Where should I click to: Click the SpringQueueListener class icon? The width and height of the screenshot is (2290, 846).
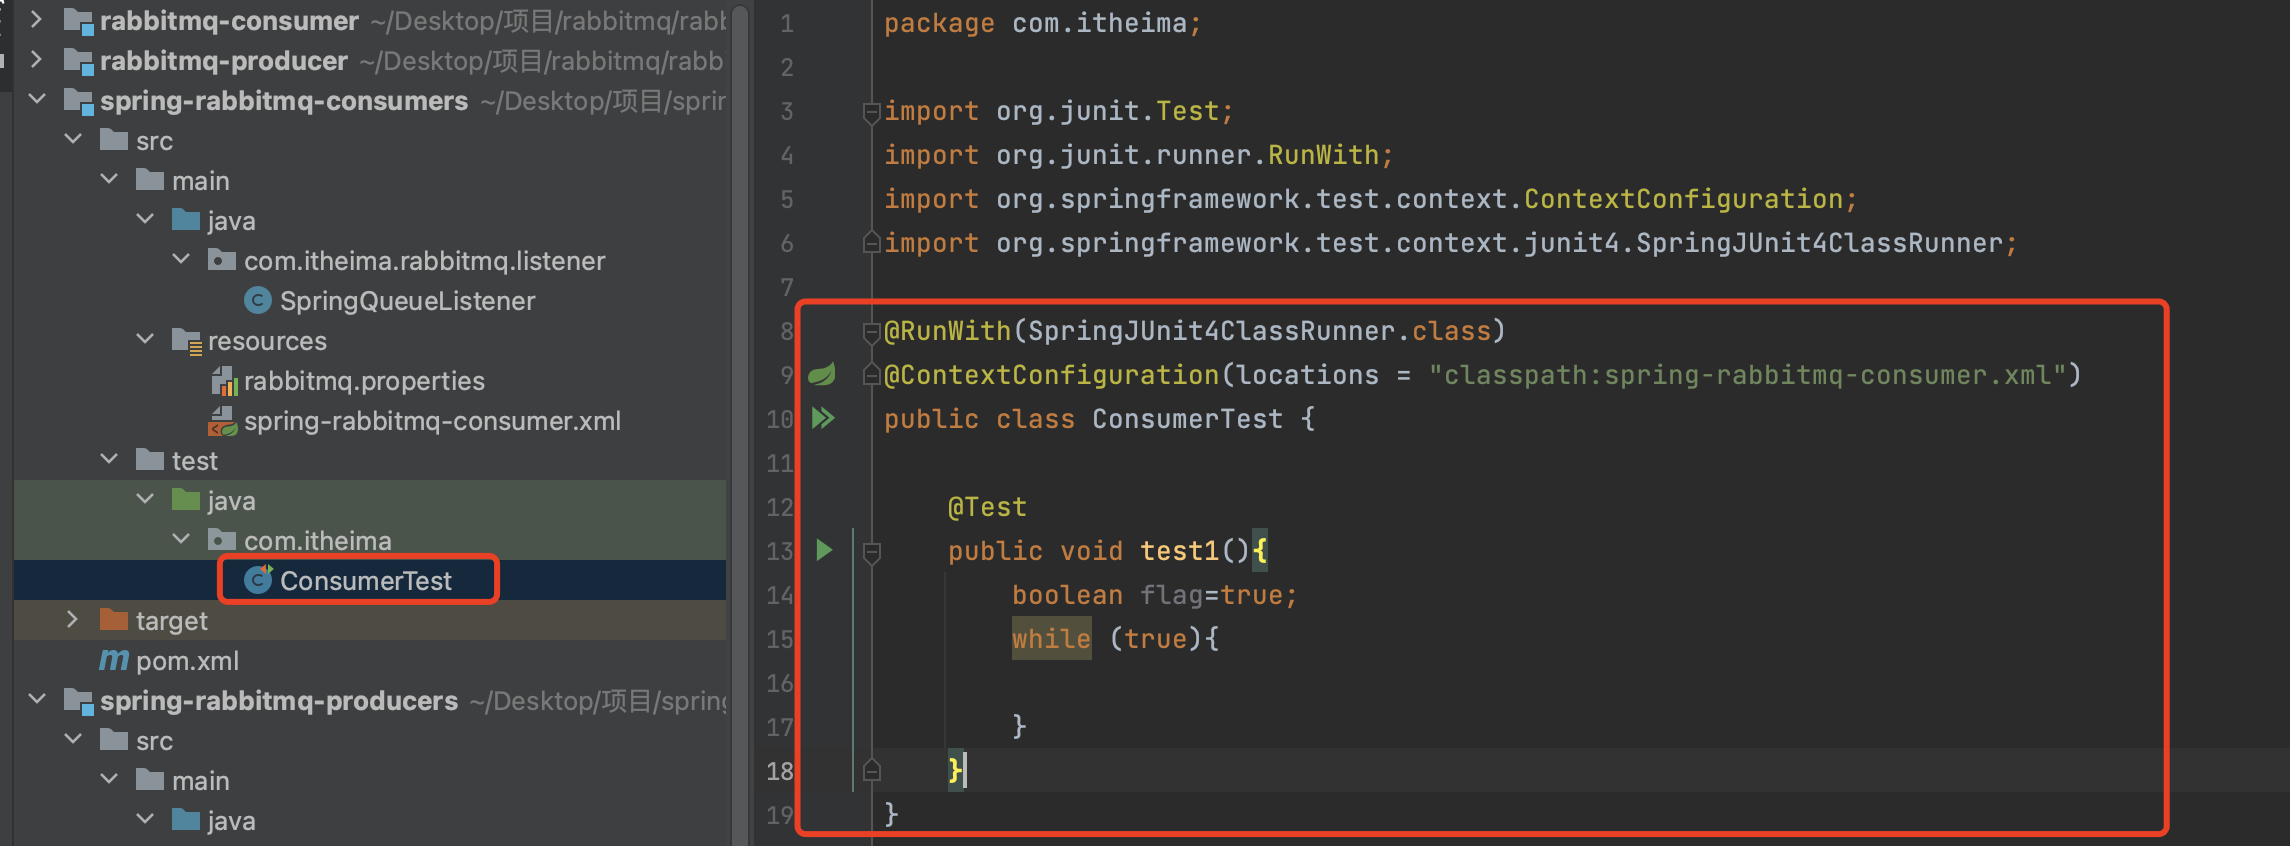[x=258, y=300]
